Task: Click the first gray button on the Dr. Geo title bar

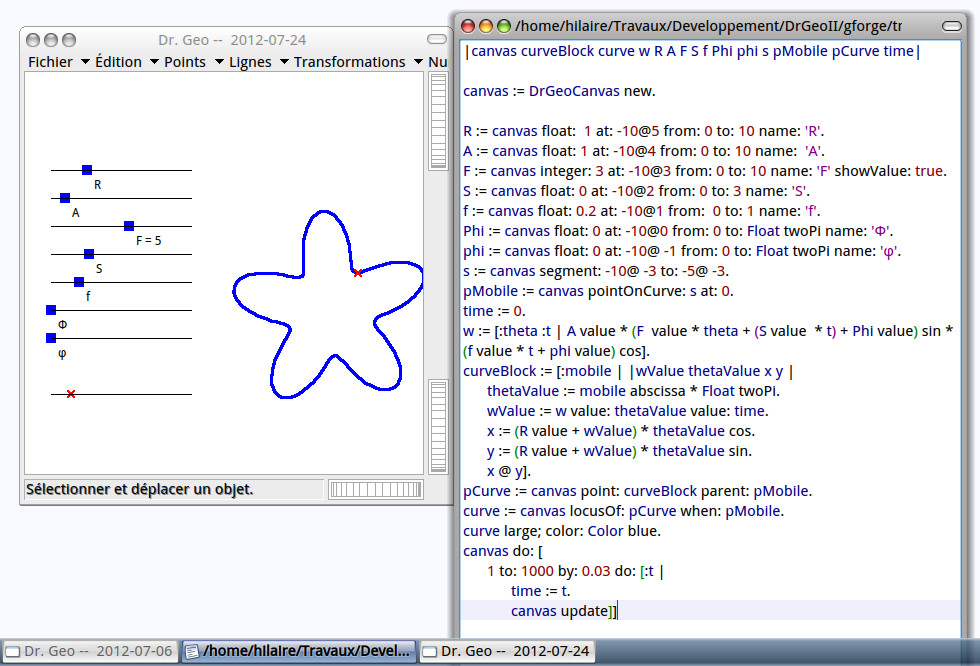Action: pos(32,40)
